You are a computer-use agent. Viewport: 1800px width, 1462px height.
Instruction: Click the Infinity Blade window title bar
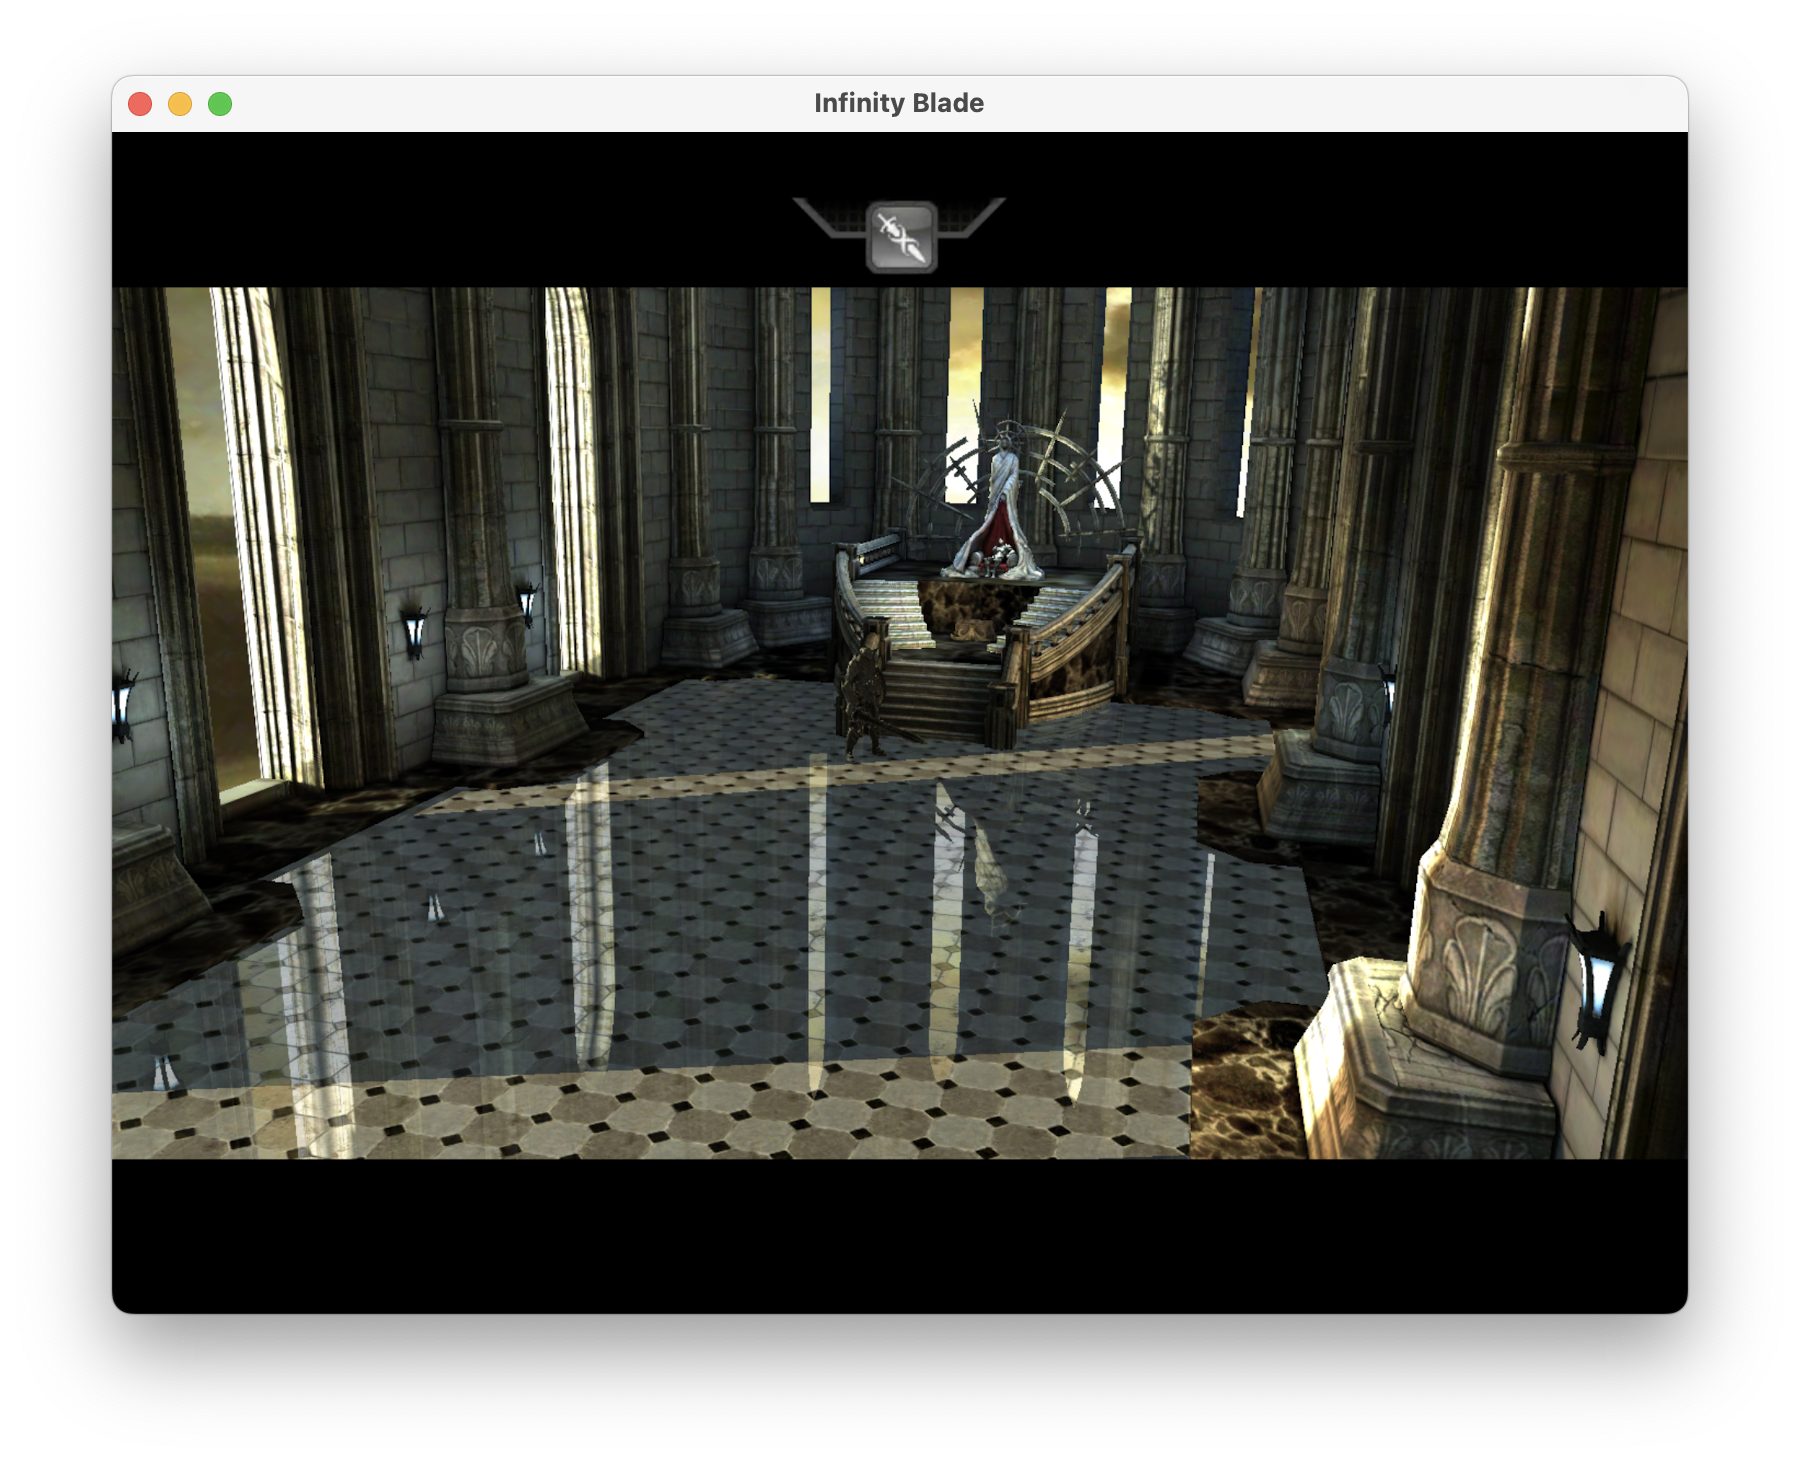tap(897, 102)
